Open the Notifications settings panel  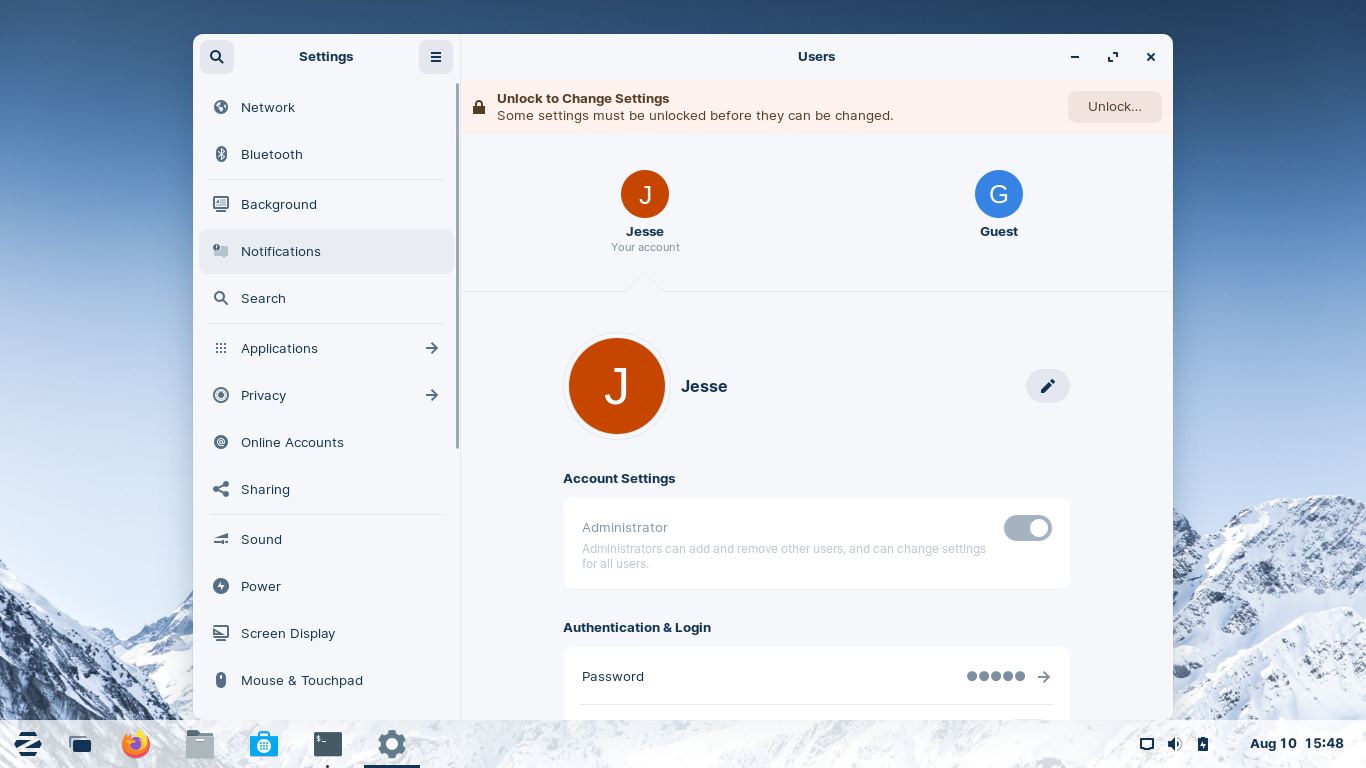[x=326, y=251]
